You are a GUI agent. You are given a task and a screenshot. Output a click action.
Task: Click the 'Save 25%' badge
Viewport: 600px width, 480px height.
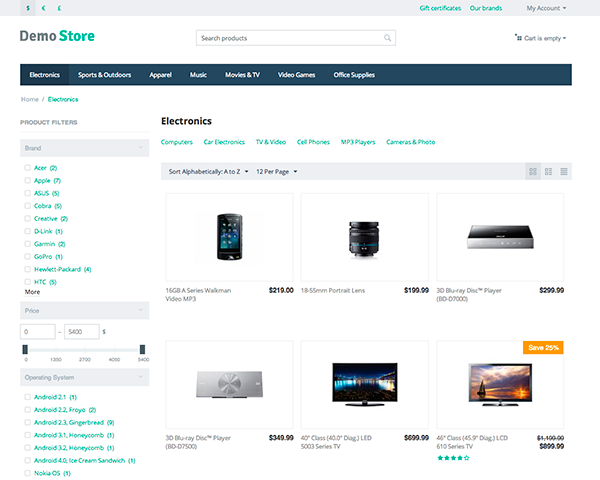click(x=543, y=348)
